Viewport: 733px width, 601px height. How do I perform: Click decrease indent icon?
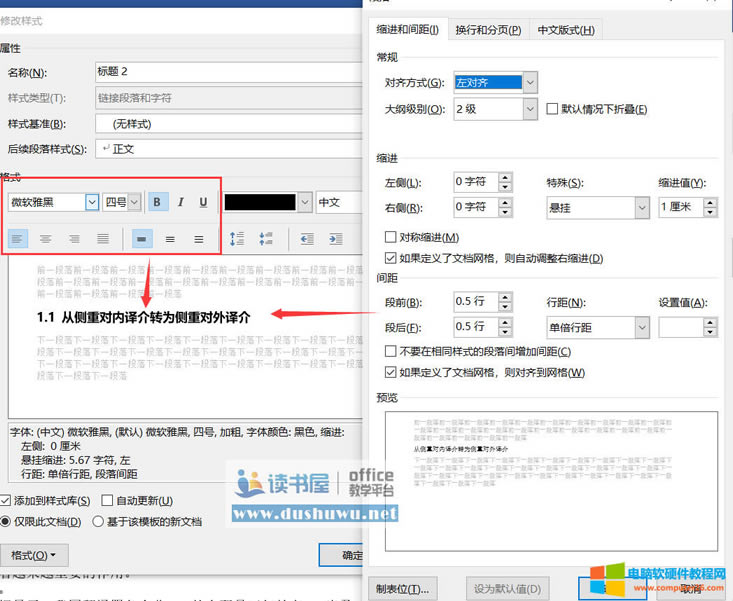[x=307, y=239]
